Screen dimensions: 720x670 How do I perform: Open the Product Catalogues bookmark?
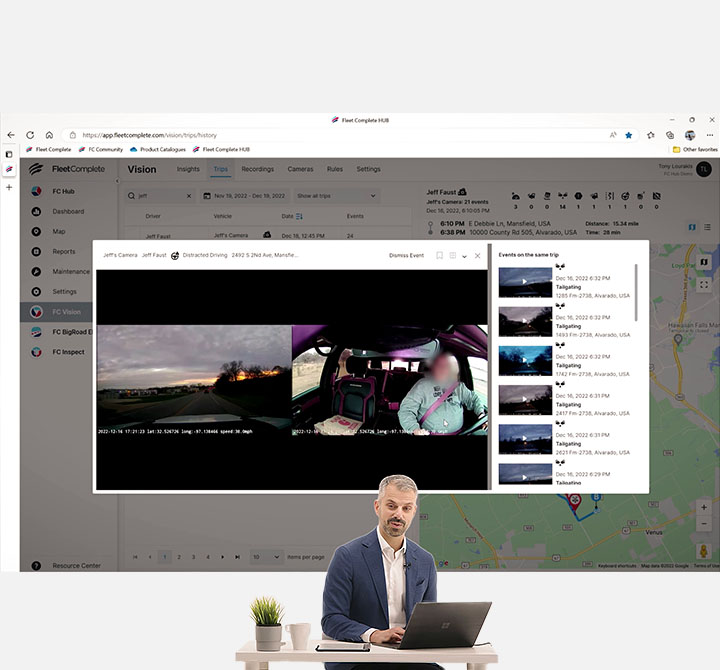158,149
